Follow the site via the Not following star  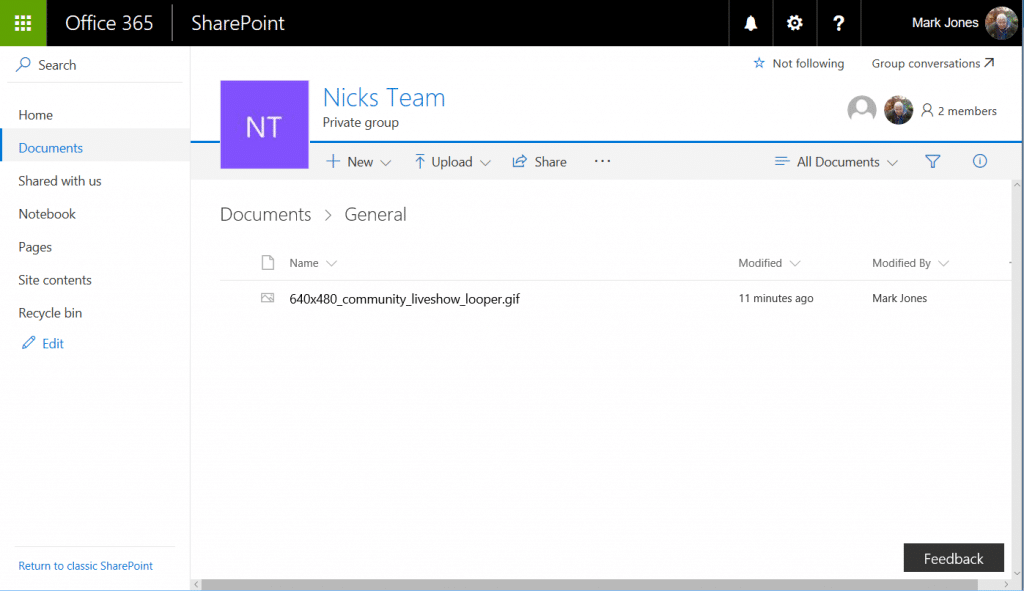[799, 63]
